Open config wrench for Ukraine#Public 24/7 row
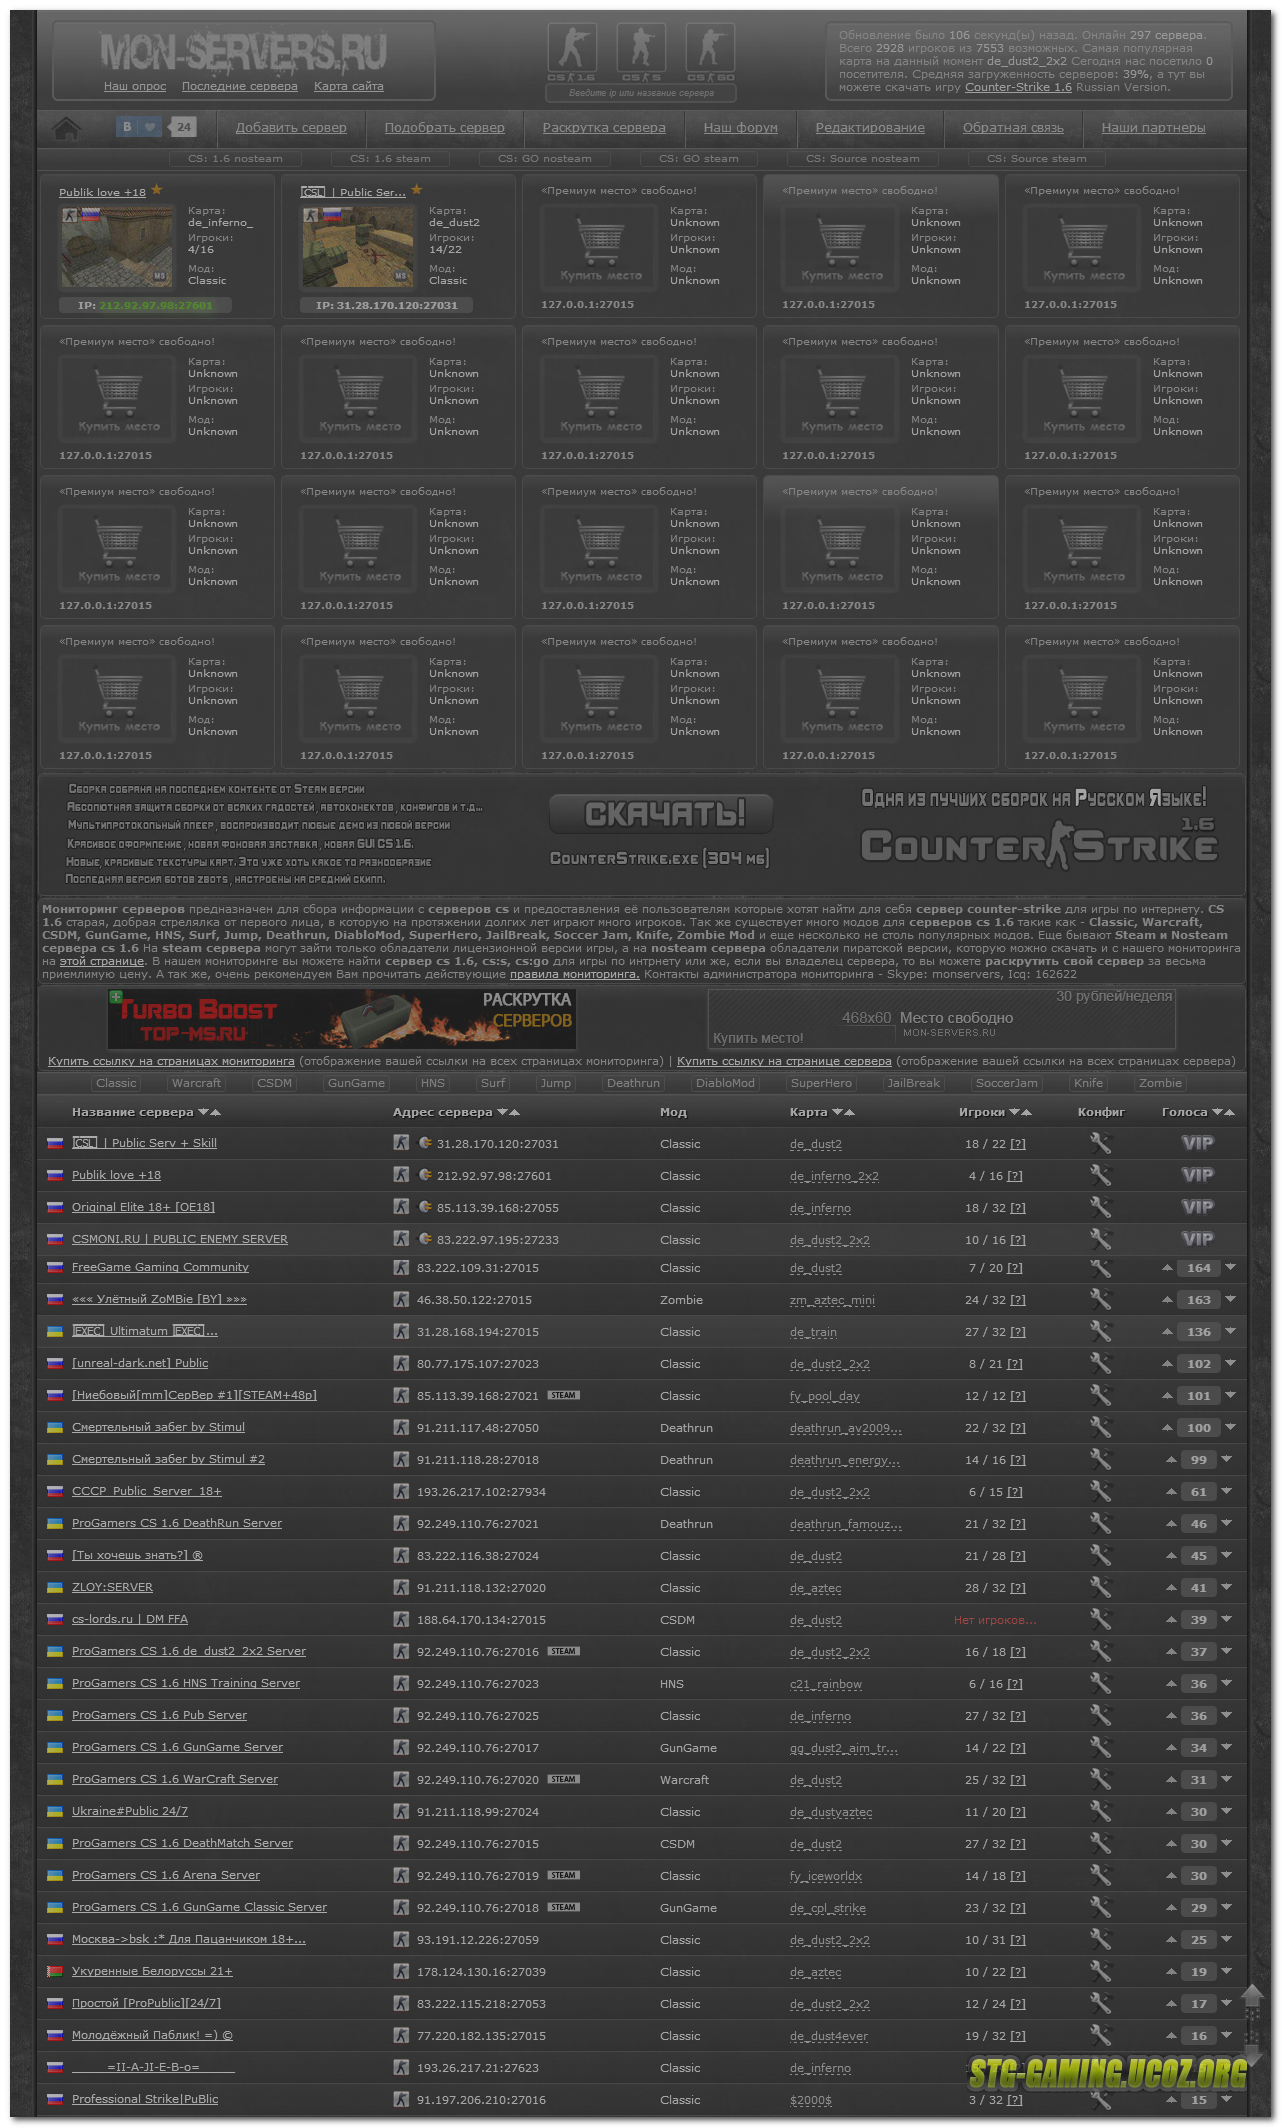 [1100, 1811]
